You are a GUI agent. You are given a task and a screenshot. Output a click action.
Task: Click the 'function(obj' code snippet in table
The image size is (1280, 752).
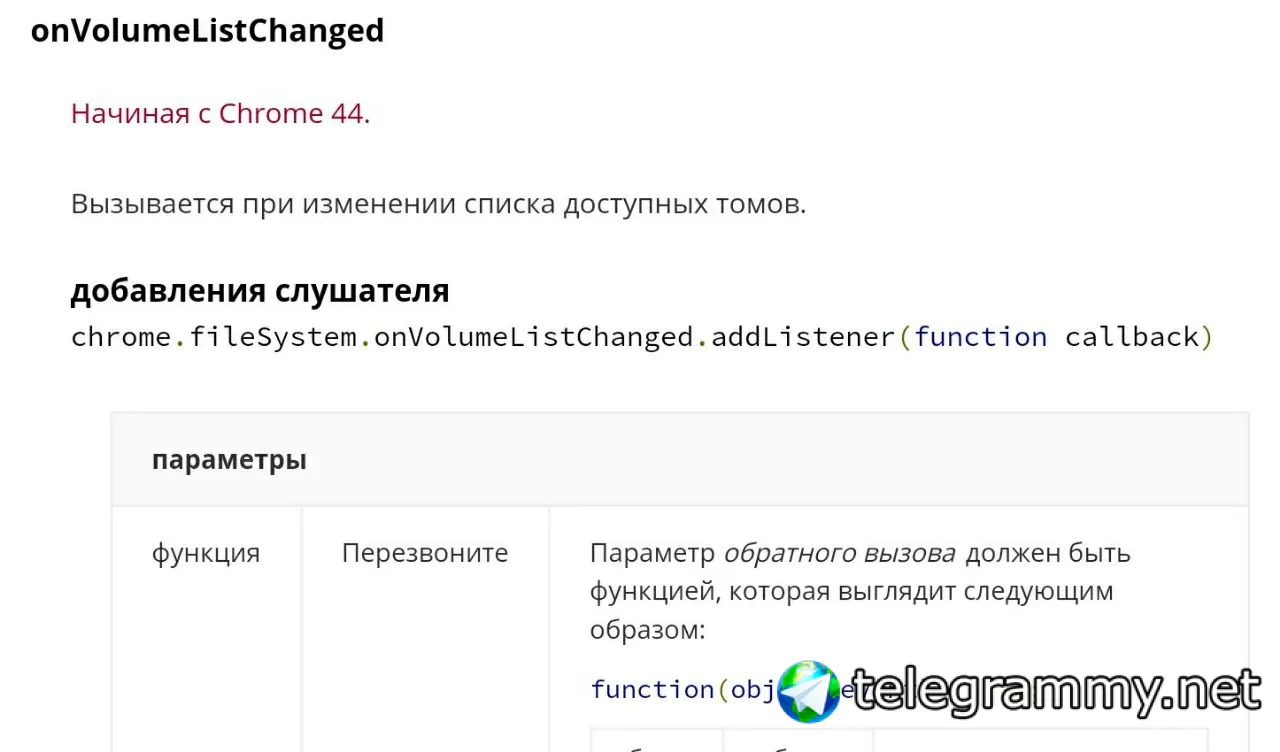pyautogui.click(x=684, y=689)
